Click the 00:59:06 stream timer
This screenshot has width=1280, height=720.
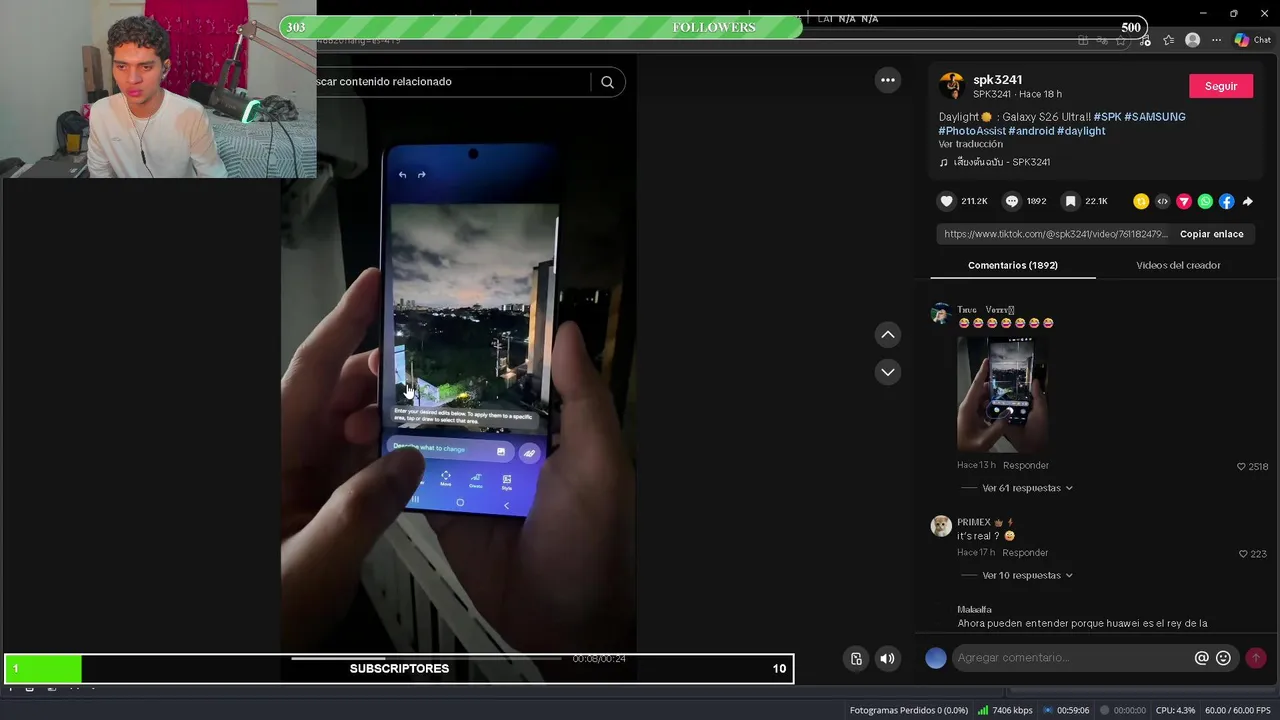pyautogui.click(x=1067, y=710)
